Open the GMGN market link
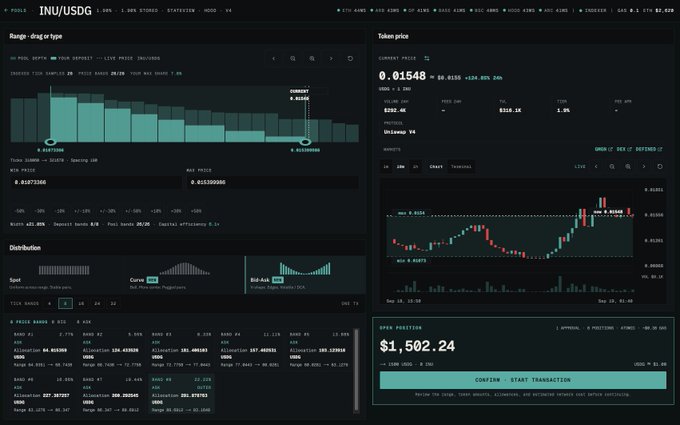Image resolution: width=680 pixels, height=425 pixels. [x=603, y=149]
